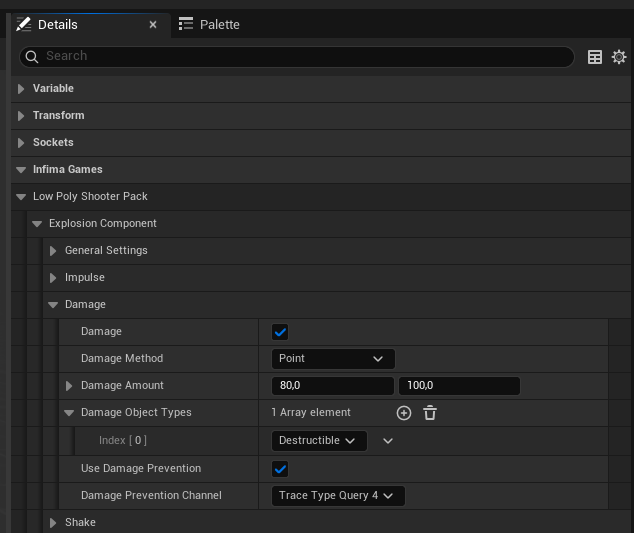Click the 80,0 damage amount field
634x533 pixels.
click(x=332, y=386)
